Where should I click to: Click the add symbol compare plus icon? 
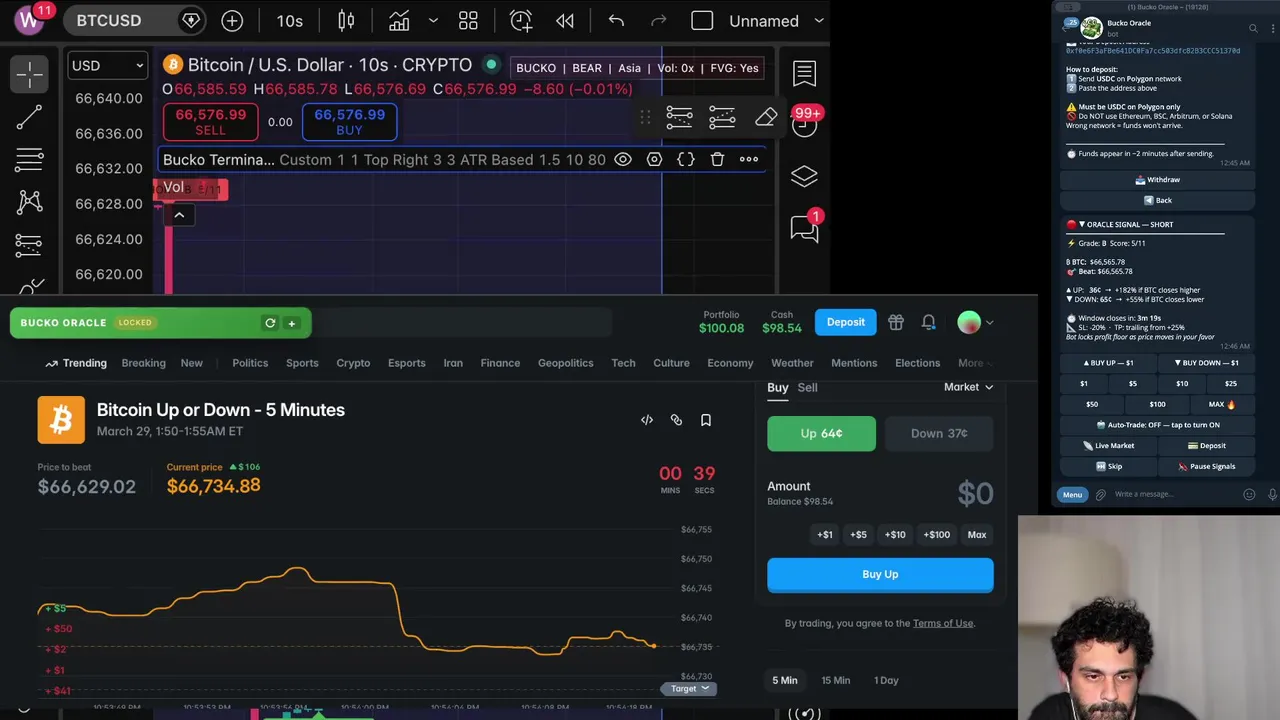(x=232, y=21)
